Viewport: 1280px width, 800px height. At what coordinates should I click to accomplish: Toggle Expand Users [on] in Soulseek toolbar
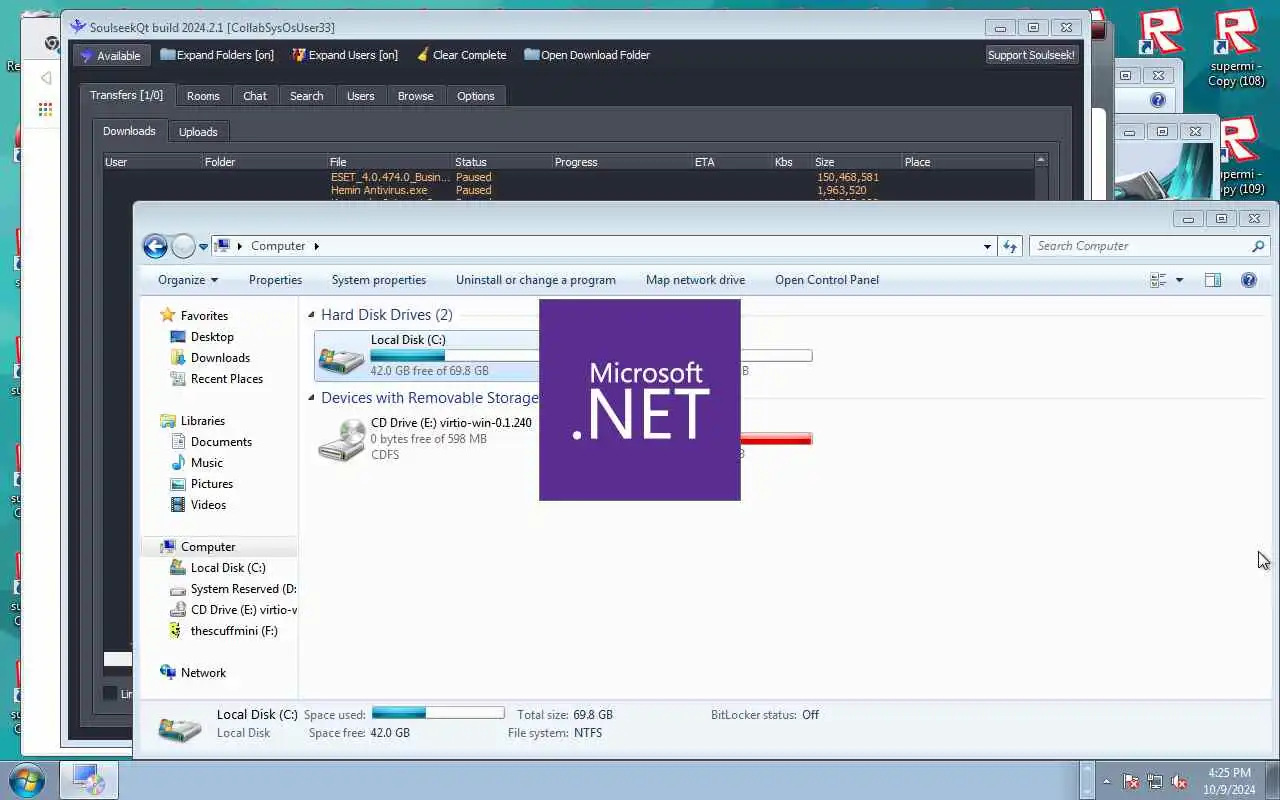[x=345, y=55]
